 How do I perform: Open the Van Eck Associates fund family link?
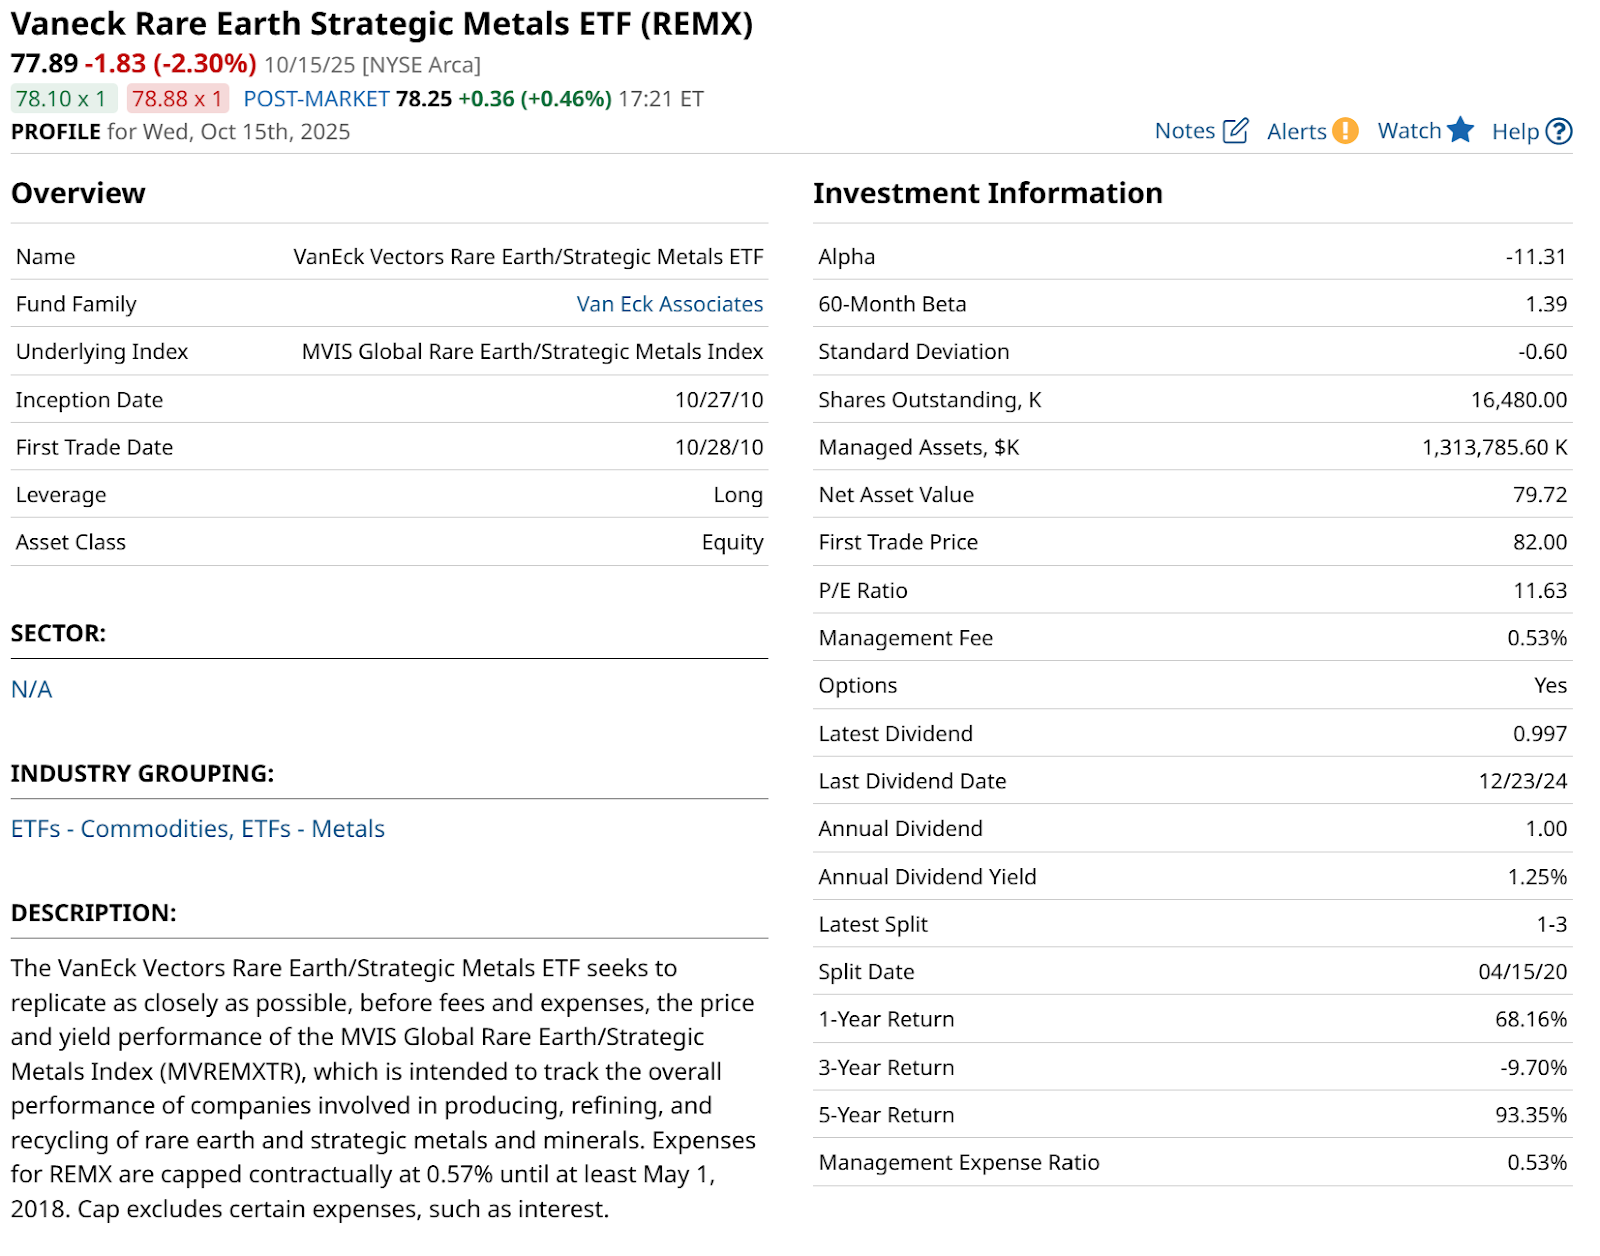(x=669, y=304)
